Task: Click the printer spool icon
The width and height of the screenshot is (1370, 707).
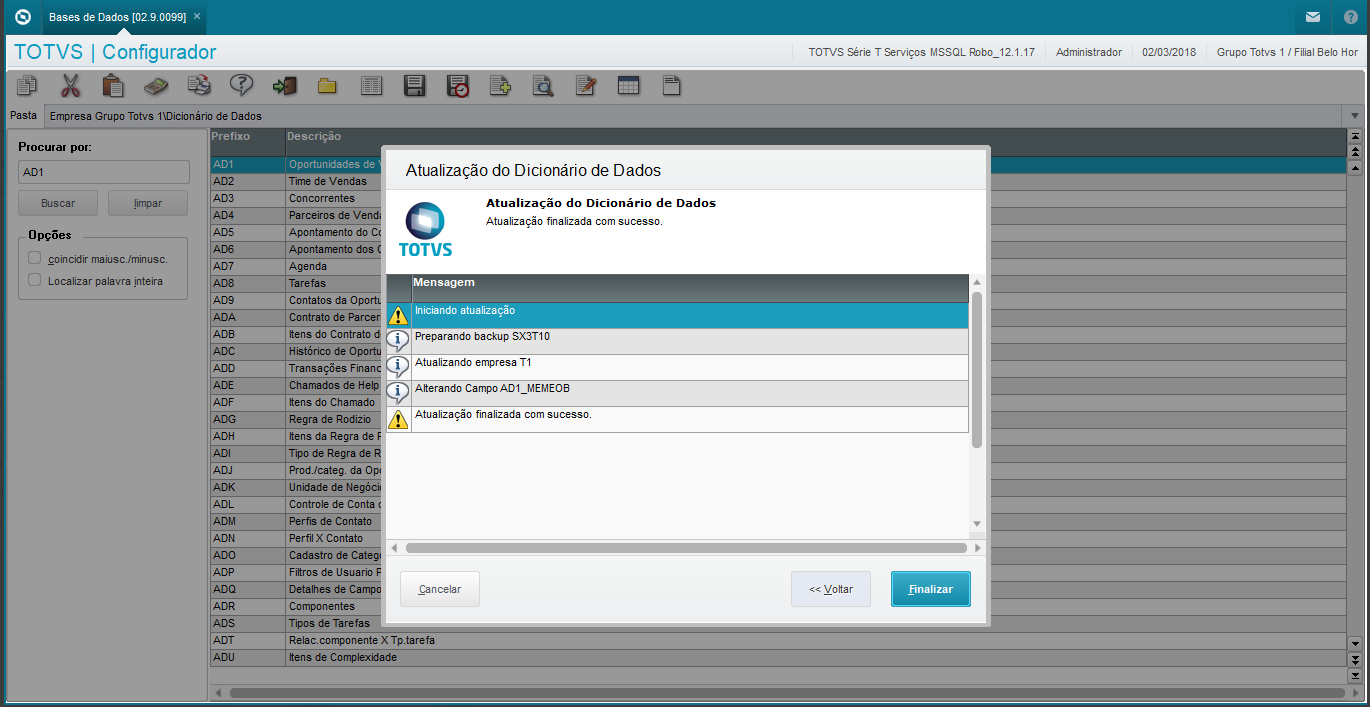Action: pos(199,86)
